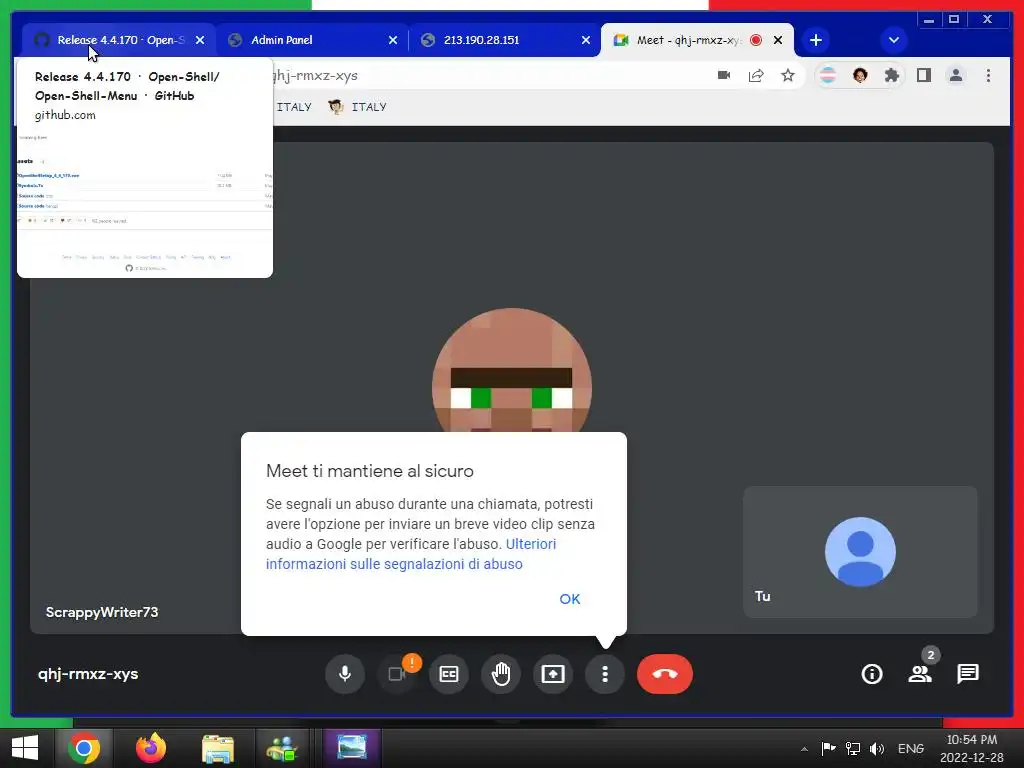Hang up the call with red button

pyautogui.click(x=665, y=673)
